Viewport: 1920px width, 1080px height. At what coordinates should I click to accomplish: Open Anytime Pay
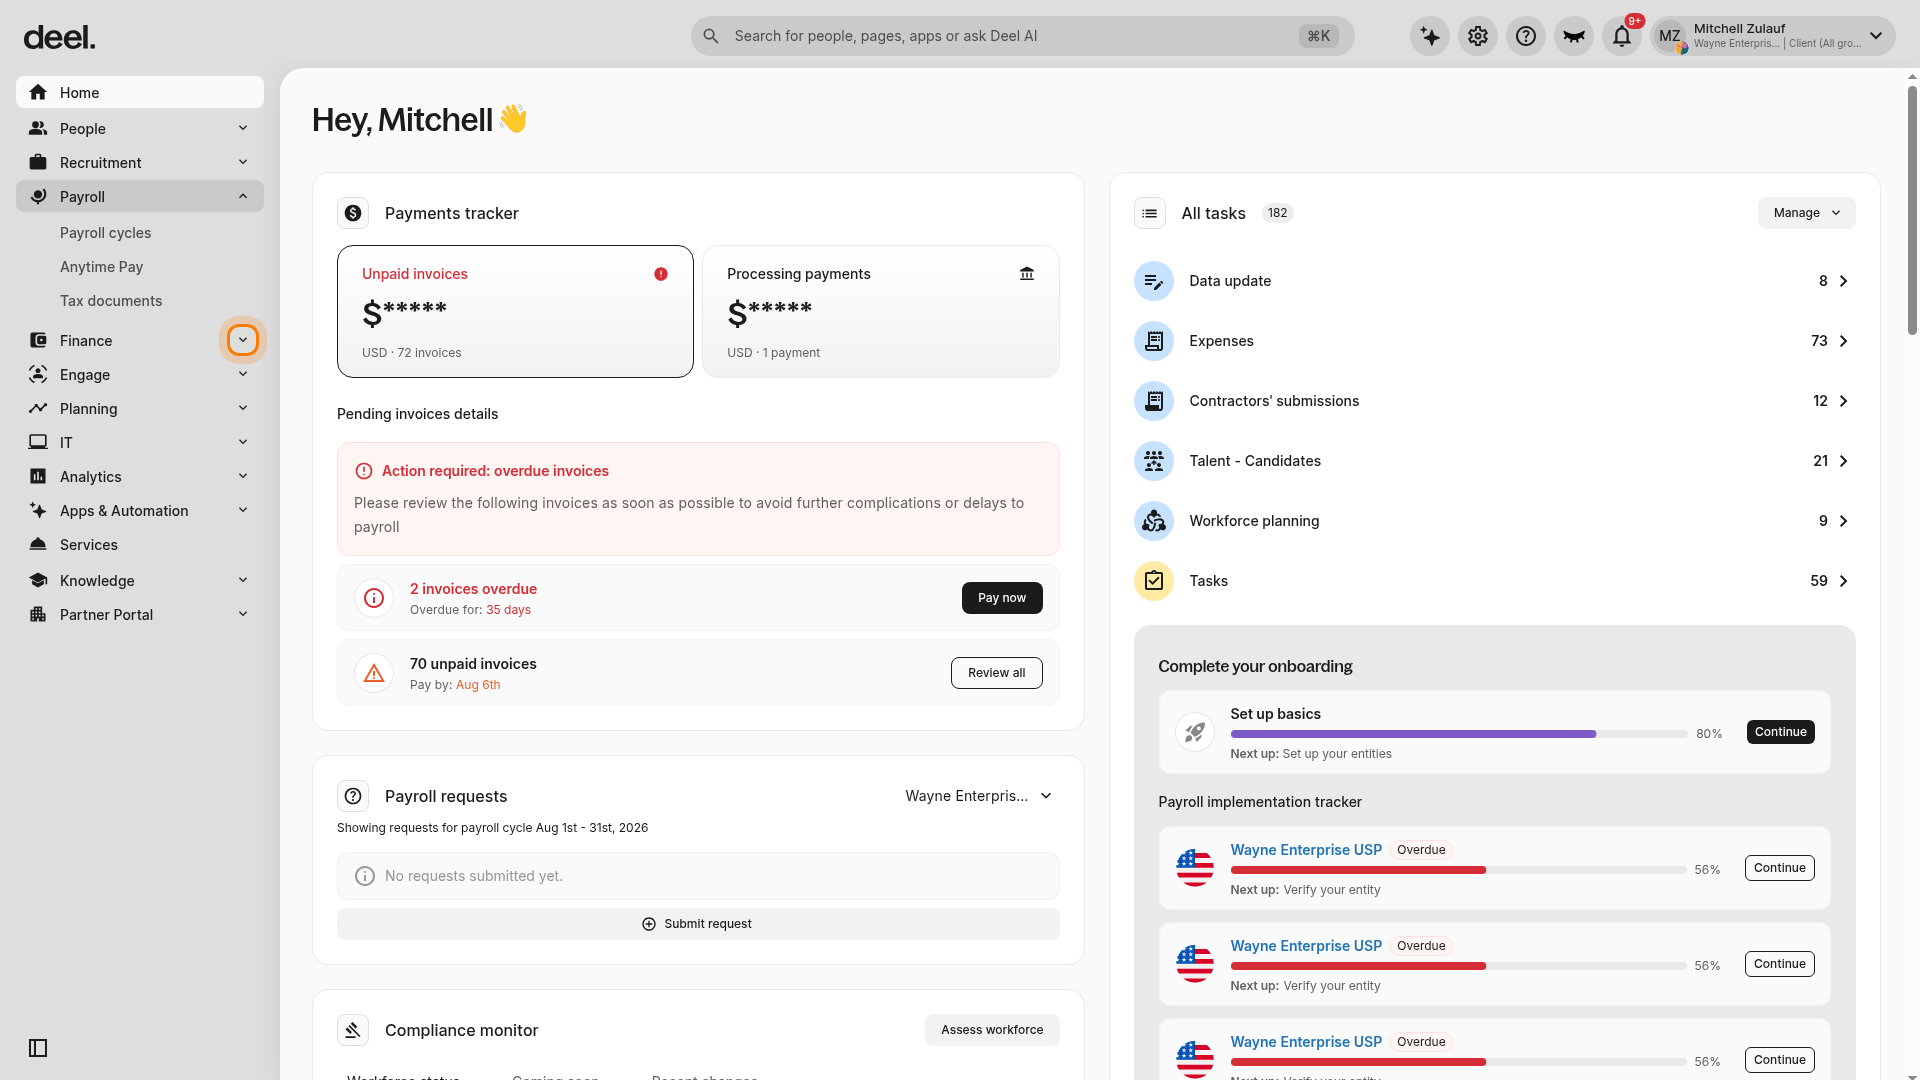coord(101,267)
